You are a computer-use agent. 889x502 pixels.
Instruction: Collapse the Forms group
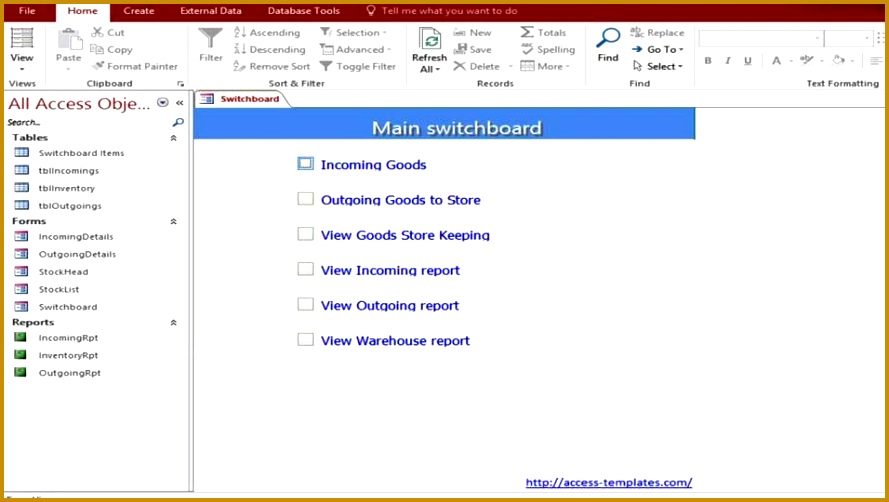[x=173, y=221]
